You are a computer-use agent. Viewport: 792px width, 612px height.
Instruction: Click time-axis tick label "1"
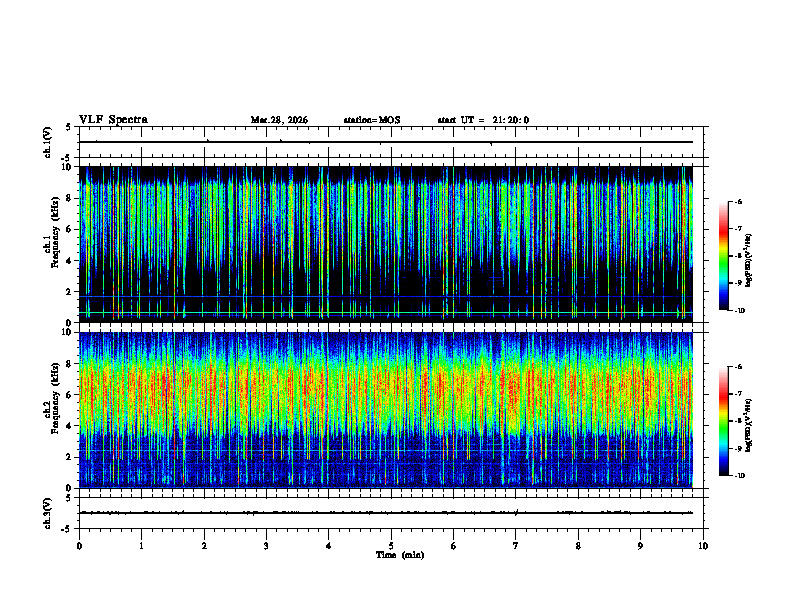[x=141, y=546]
